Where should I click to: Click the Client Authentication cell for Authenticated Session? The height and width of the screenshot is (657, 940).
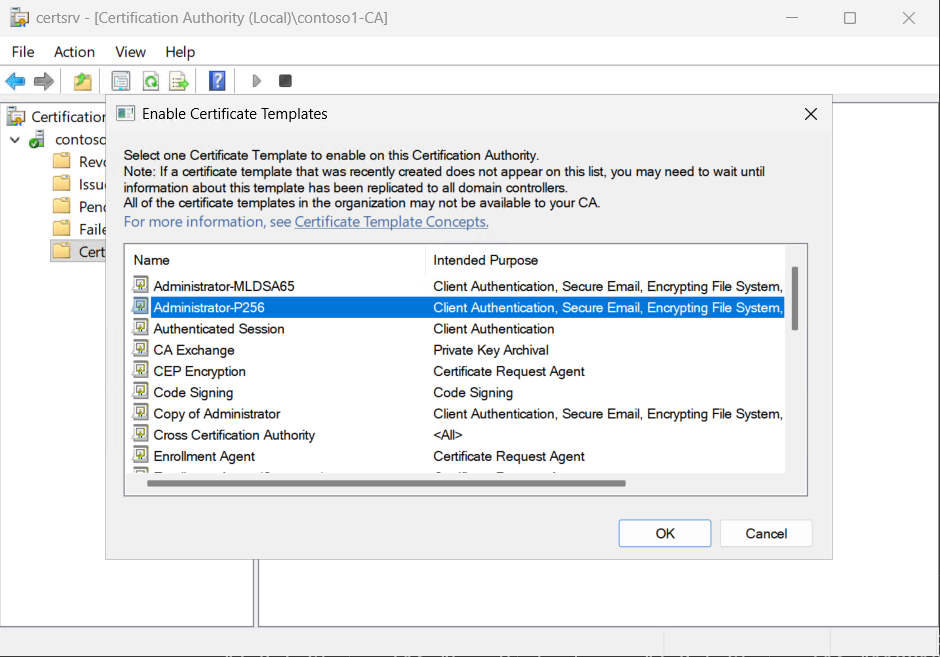pyautogui.click(x=494, y=328)
